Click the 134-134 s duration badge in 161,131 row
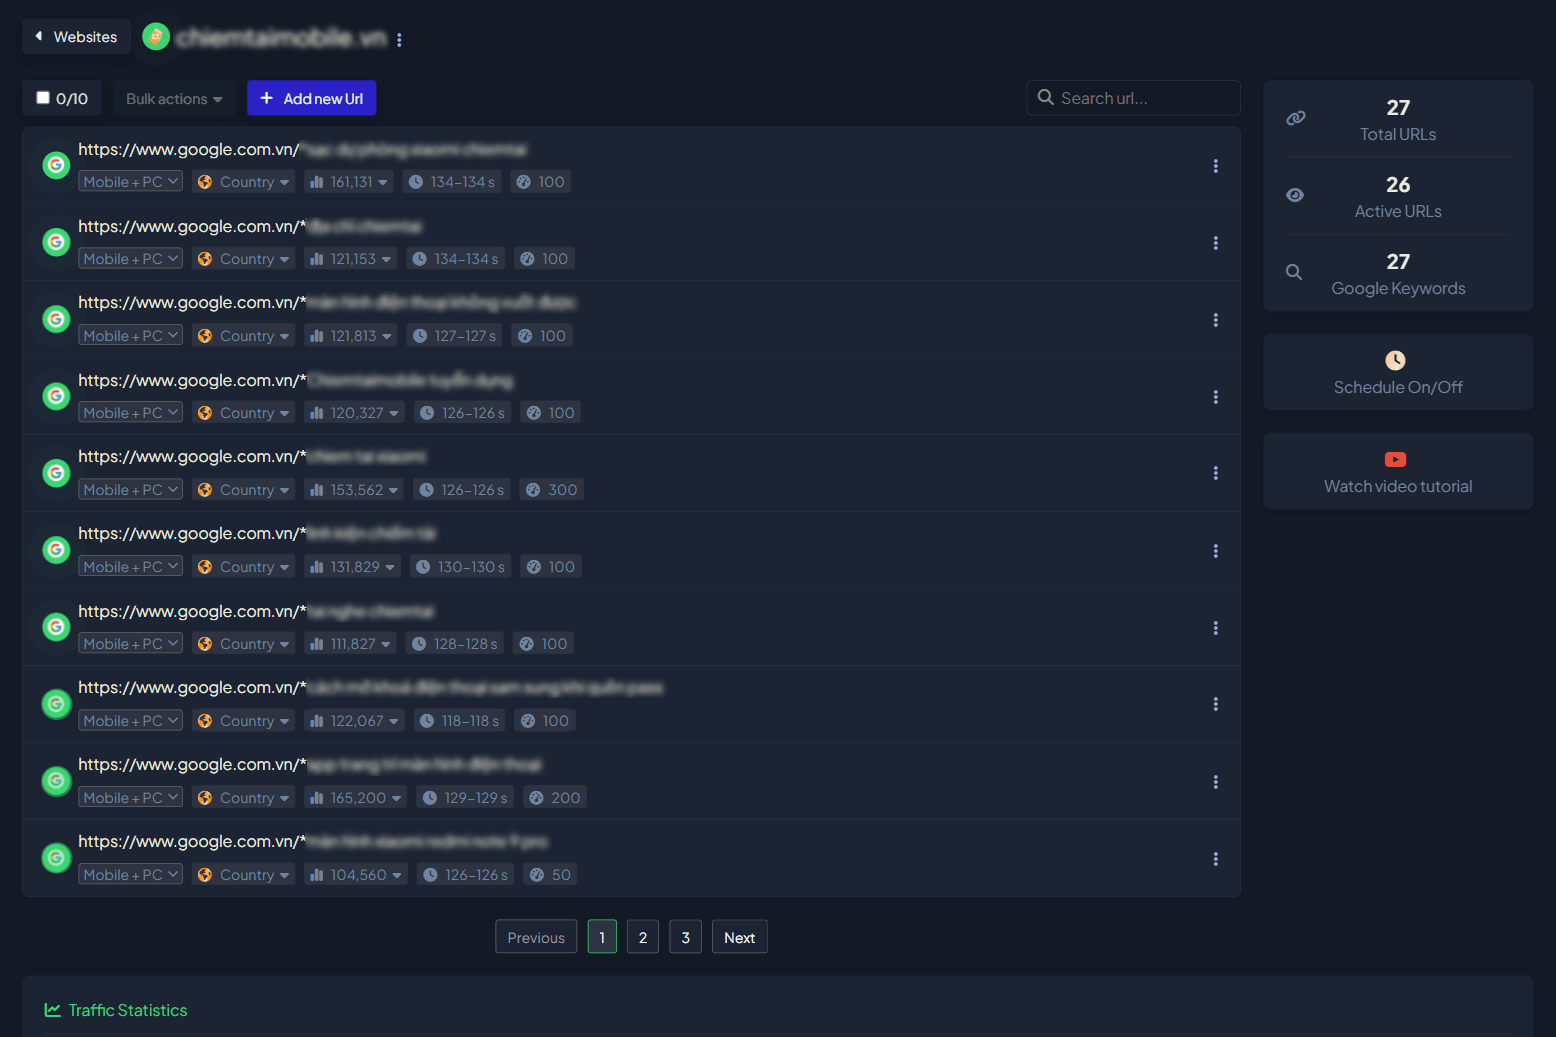Screen dimensions: 1556x1037 [453, 182]
